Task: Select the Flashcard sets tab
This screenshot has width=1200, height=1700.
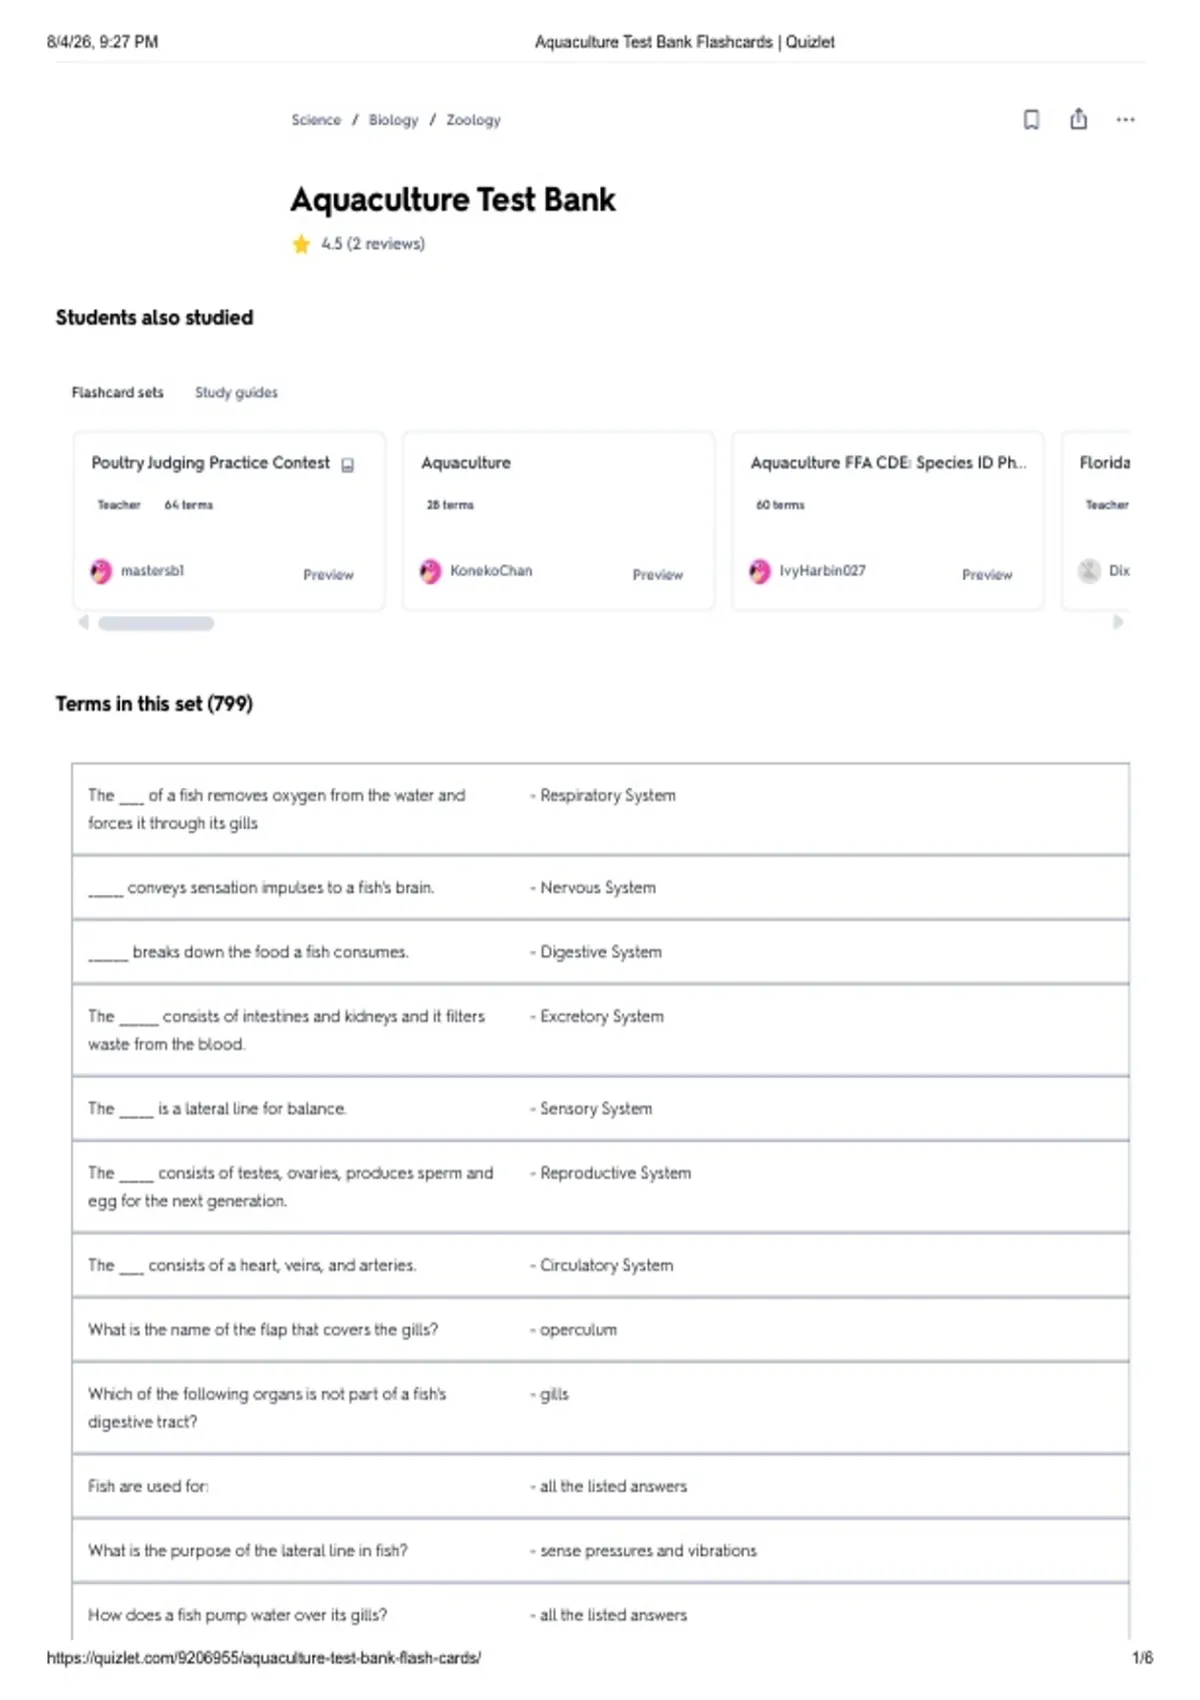Action: (x=117, y=393)
